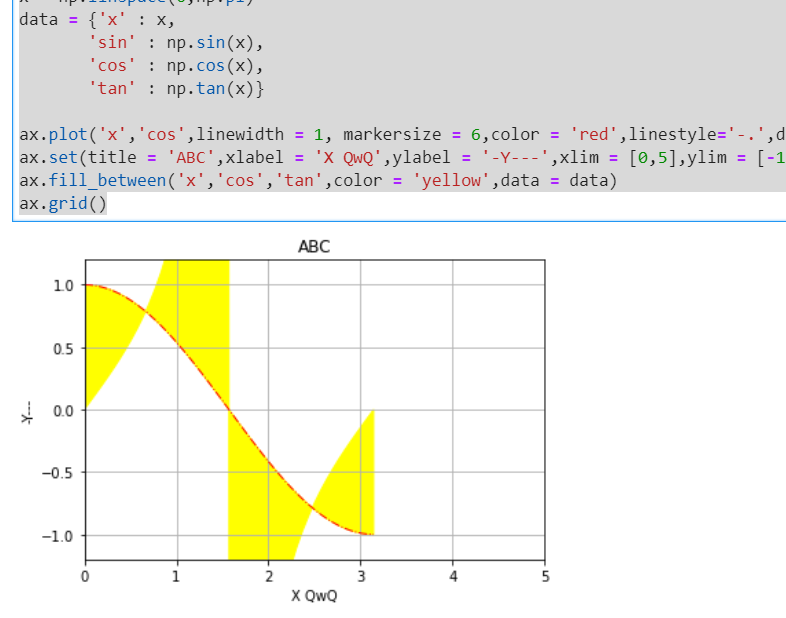The image size is (786, 618).
Task: Click the 'red' color string in code
Action: (x=594, y=135)
